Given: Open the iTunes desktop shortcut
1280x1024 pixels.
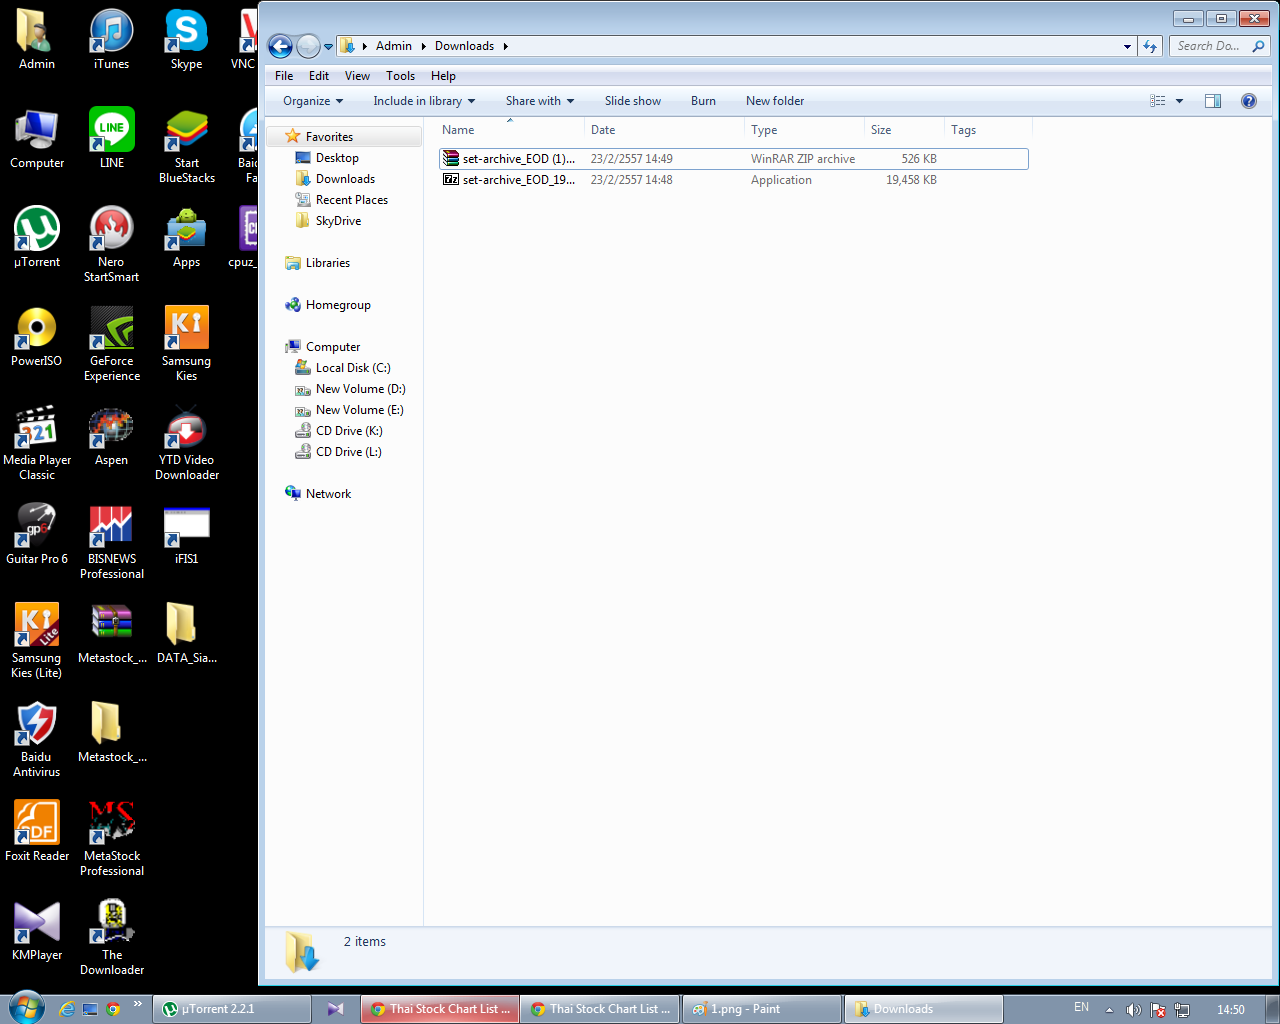Looking at the screenshot, I should point(111,40).
